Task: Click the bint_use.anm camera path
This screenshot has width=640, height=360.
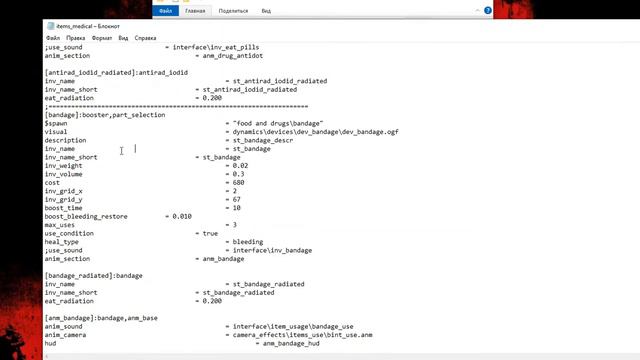Action: point(302,335)
